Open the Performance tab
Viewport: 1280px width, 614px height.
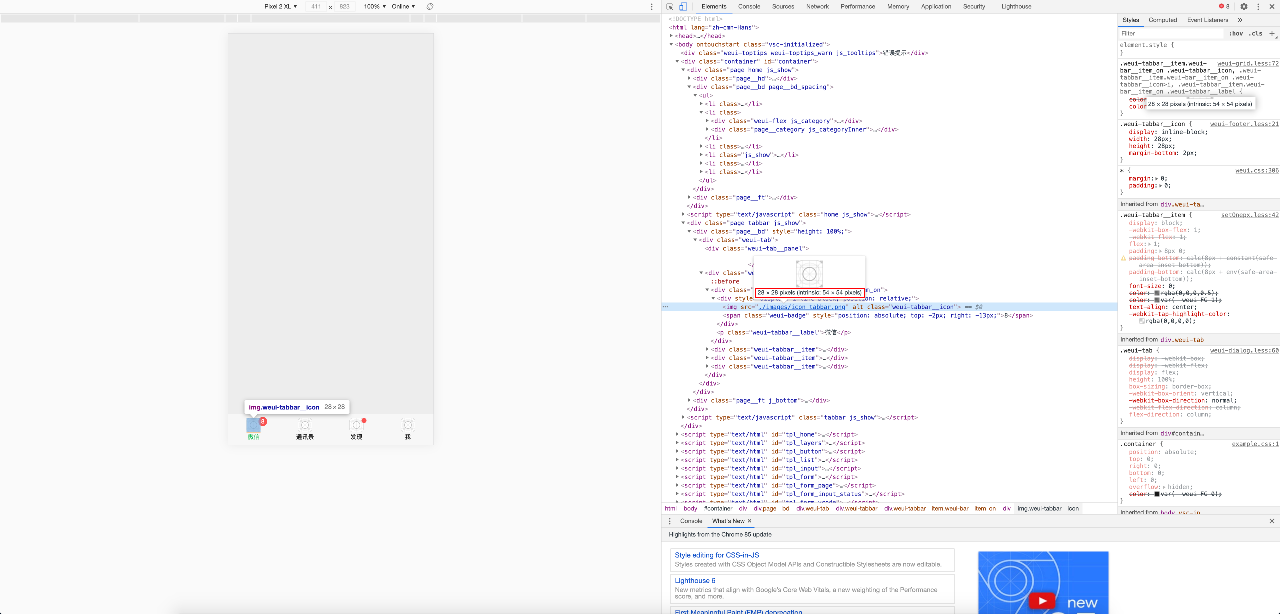pyautogui.click(x=857, y=6)
